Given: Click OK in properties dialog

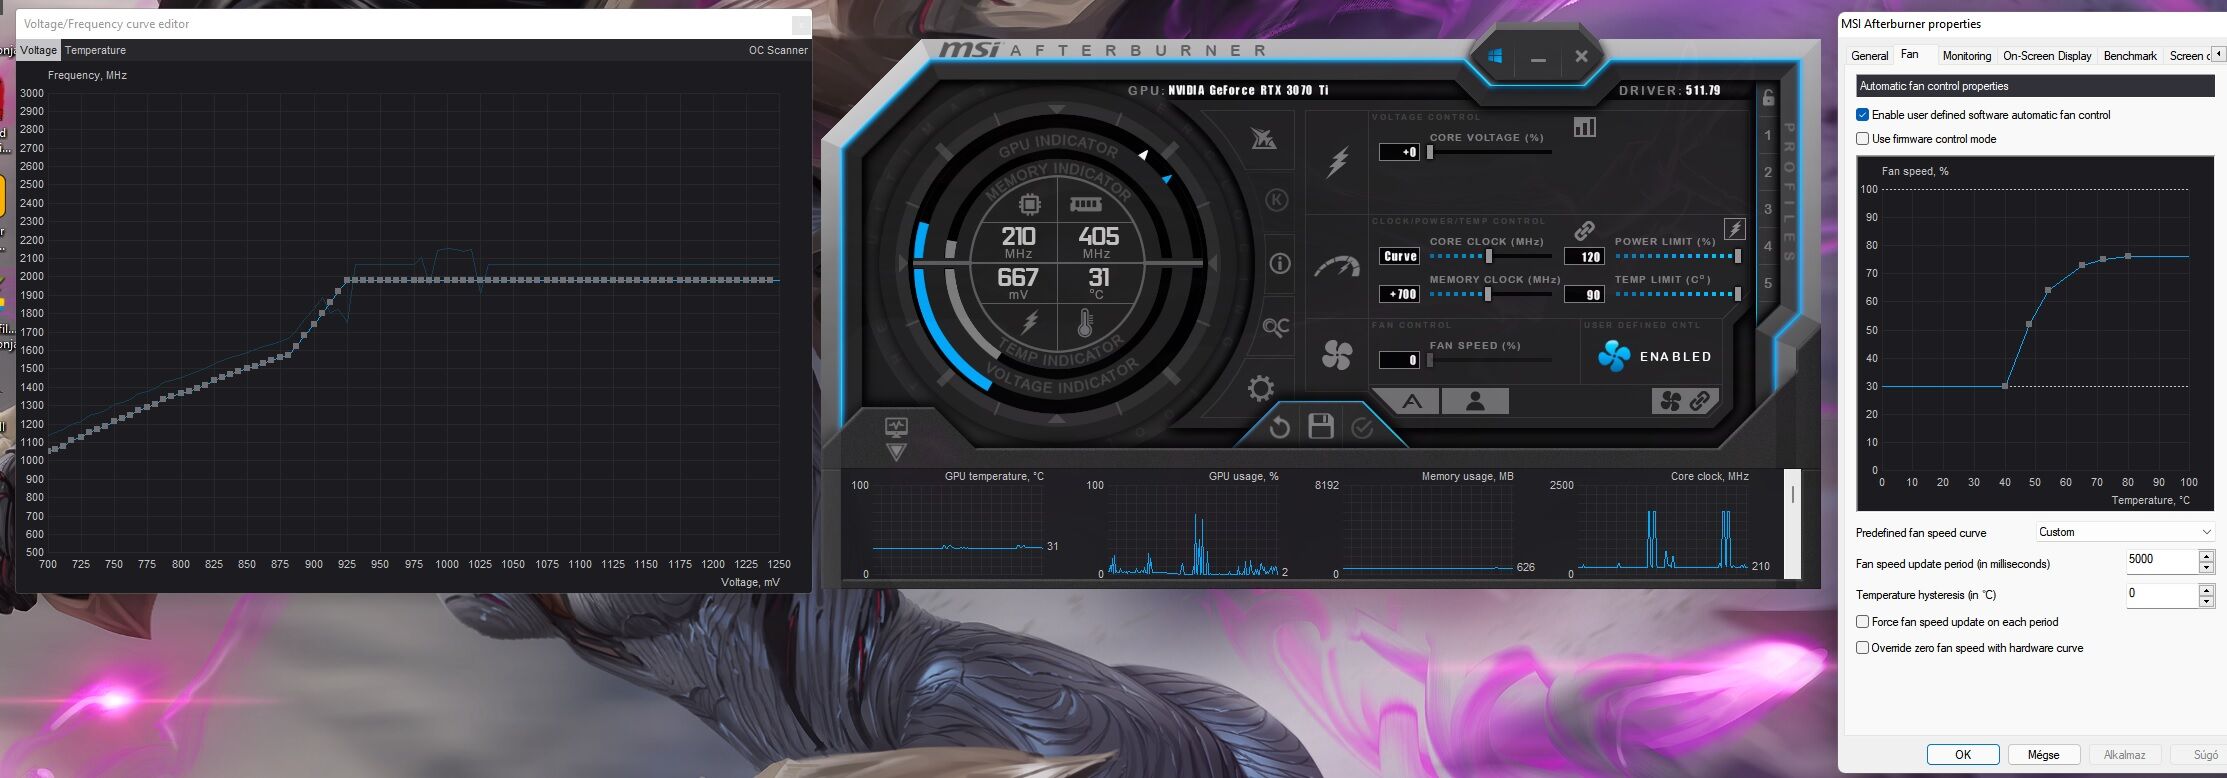Looking at the screenshot, I should click(x=1962, y=755).
